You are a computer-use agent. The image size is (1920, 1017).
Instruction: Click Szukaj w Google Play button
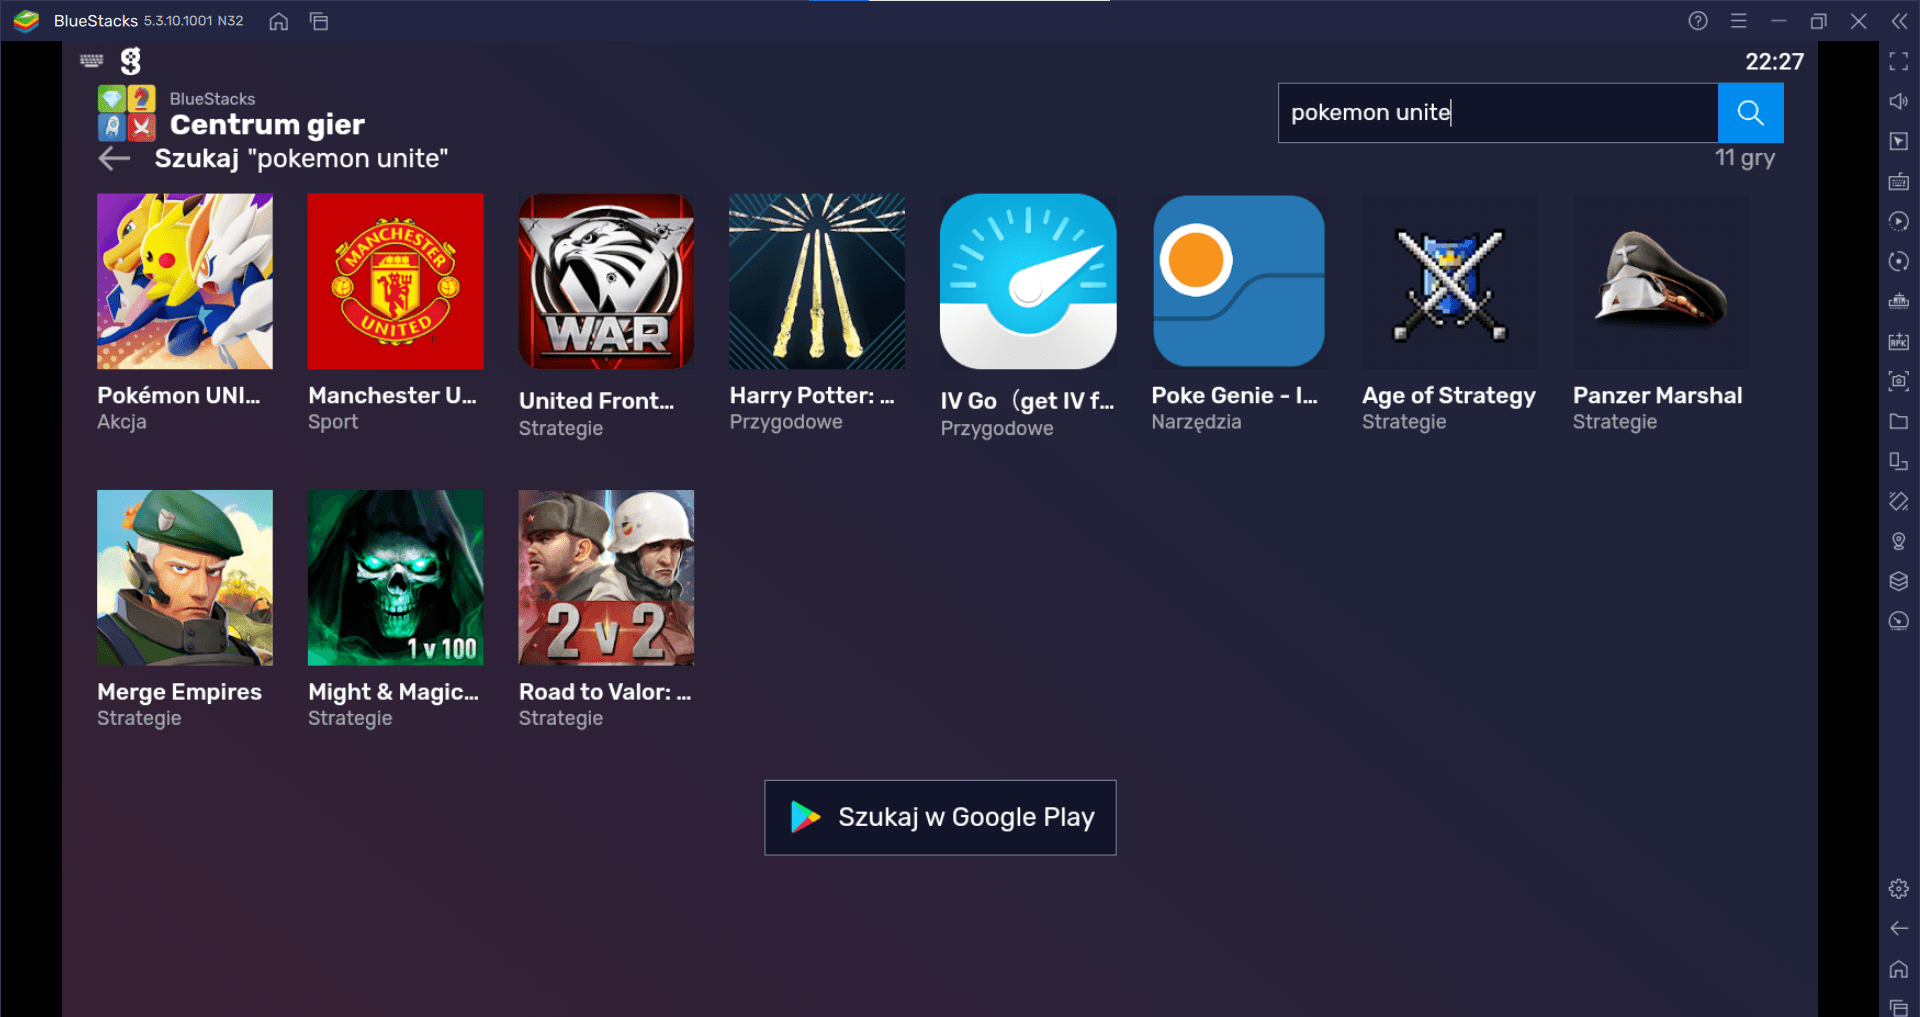click(940, 817)
